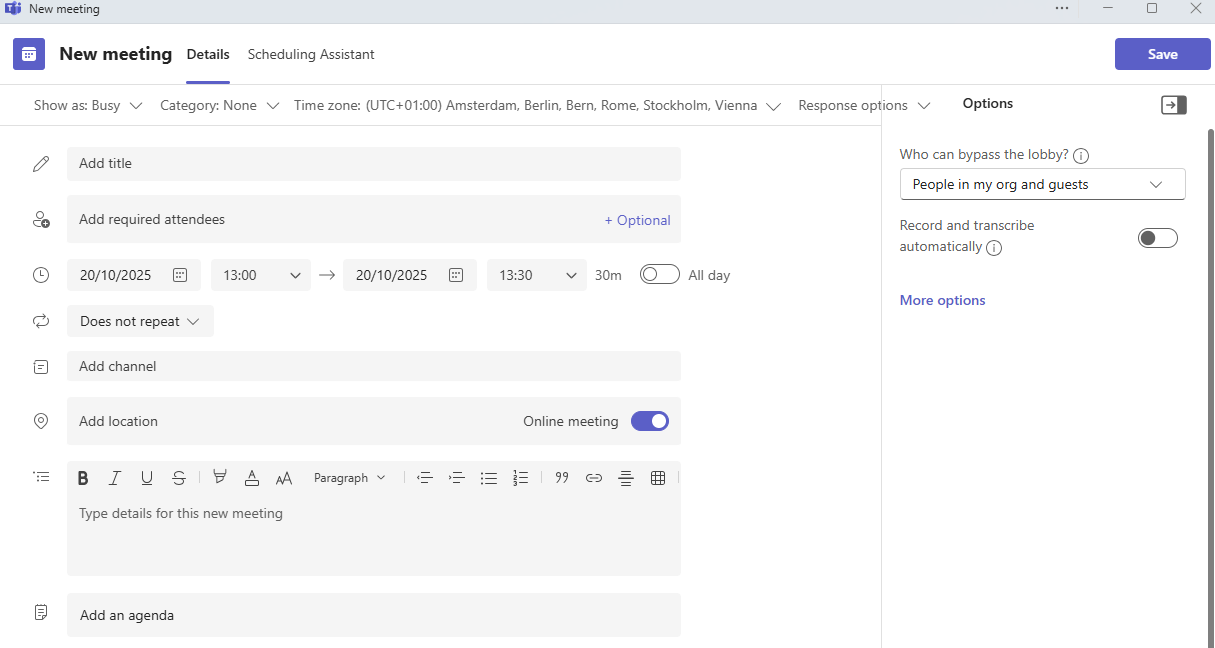Open the 13:30 end time dropdown
The width and height of the screenshot is (1215, 648).
pos(537,275)
